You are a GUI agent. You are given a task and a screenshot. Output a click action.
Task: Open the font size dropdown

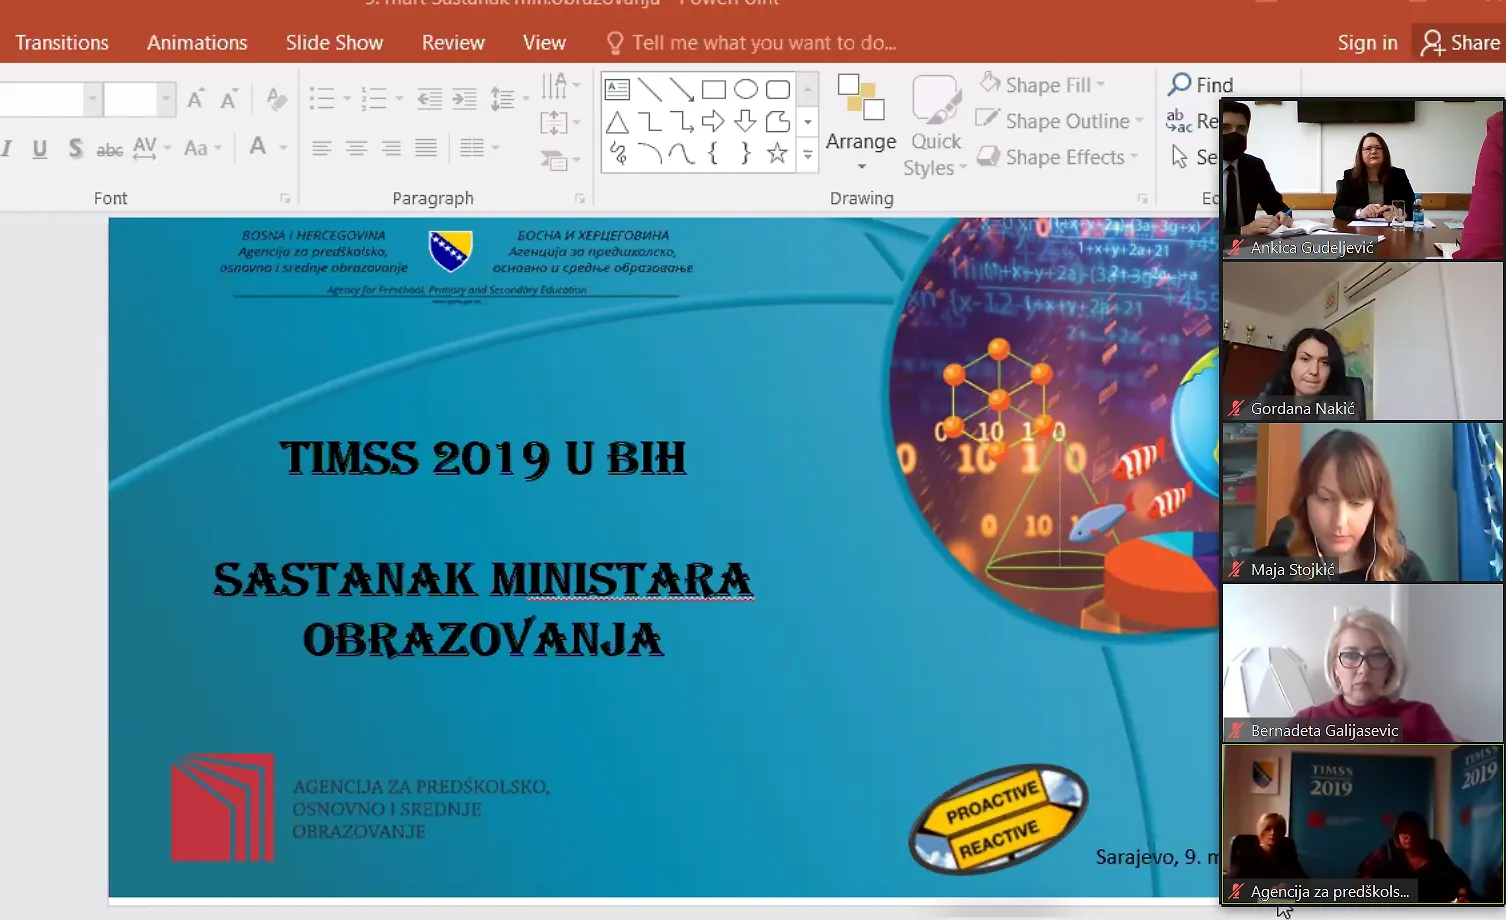click(166, 99)
